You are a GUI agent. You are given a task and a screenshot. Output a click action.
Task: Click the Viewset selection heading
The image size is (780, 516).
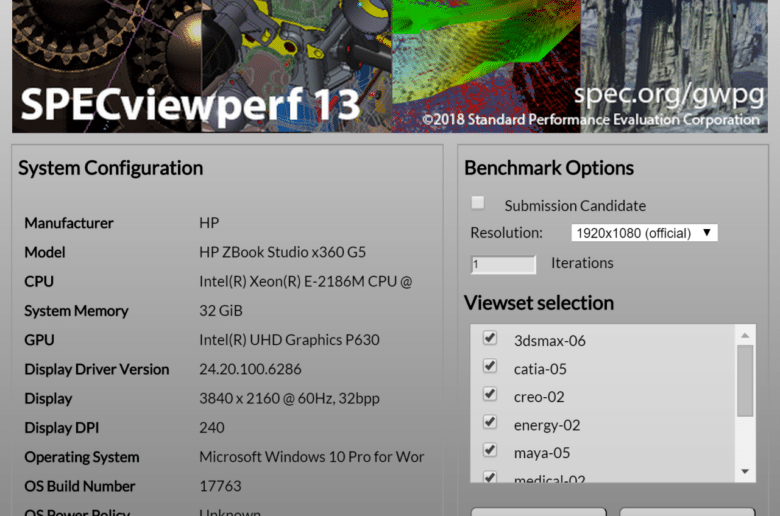point(539,303)
